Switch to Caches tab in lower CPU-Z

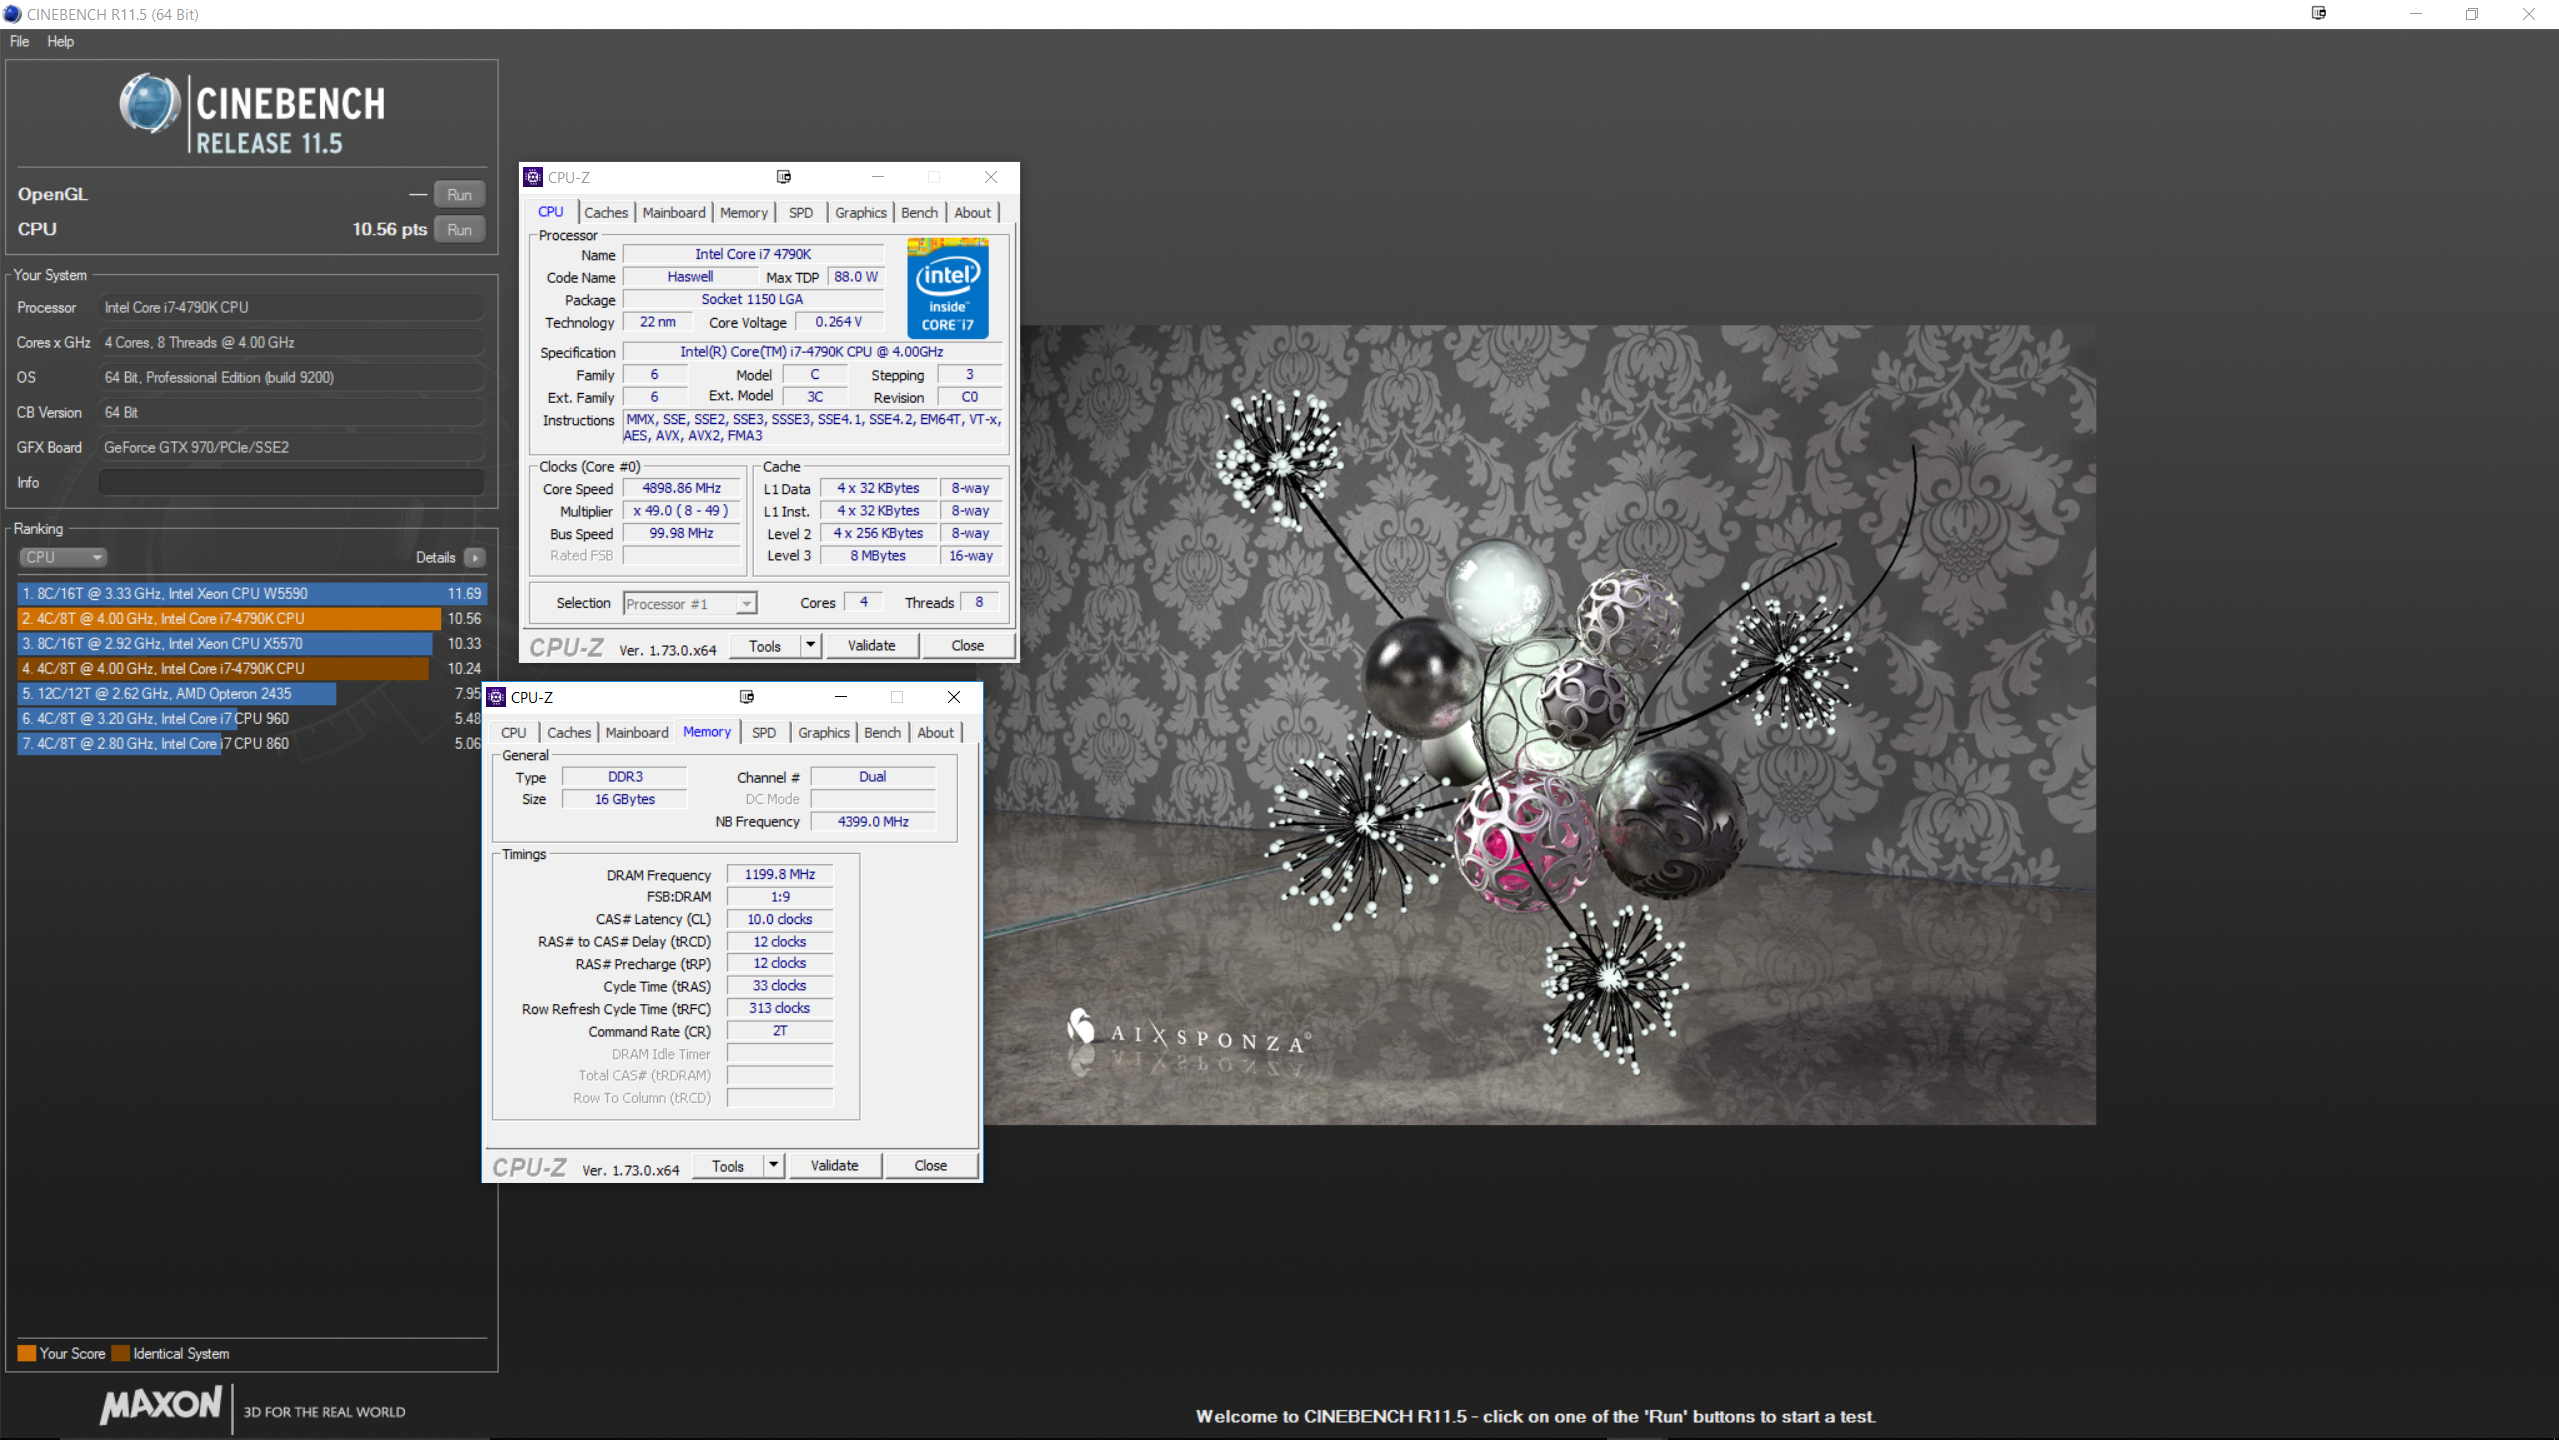(569, 732)
